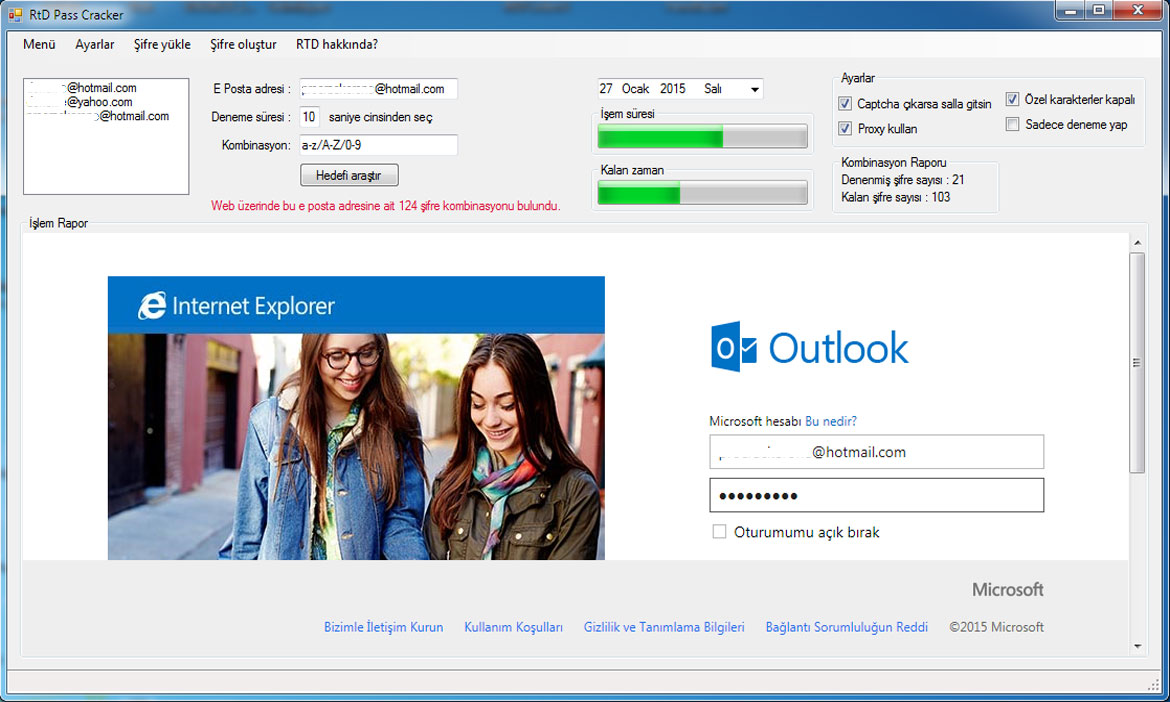Click the Internet Explorer logo in banner
The width and height of the screenshot is (1170, 702).
coord(152,306)
